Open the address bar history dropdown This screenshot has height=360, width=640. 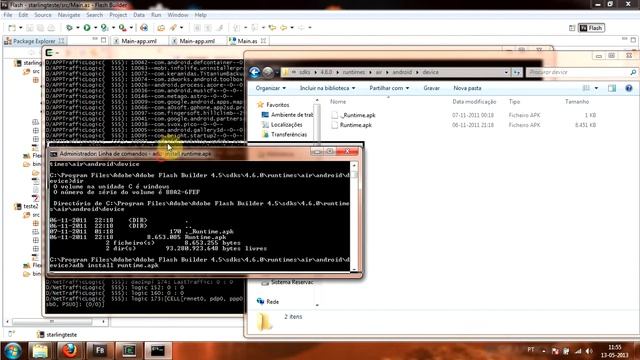[x=506, y=72]
